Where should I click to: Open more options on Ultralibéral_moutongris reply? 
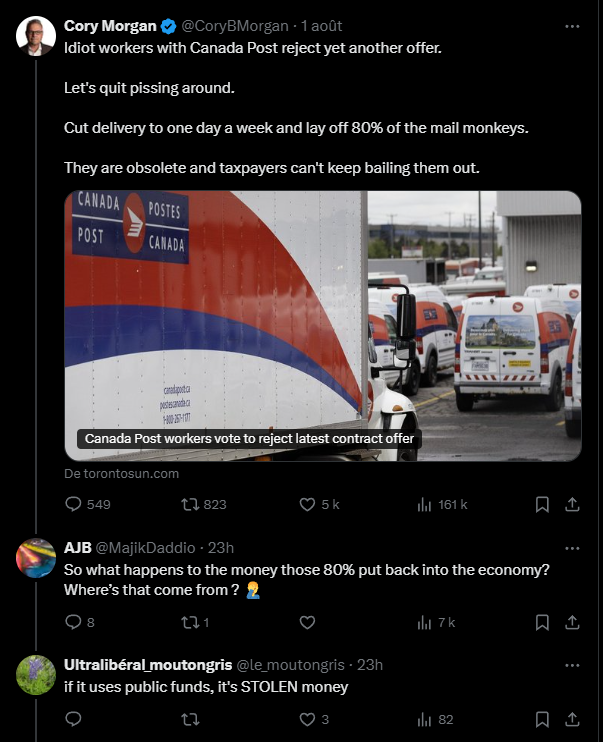pos(571,665)
